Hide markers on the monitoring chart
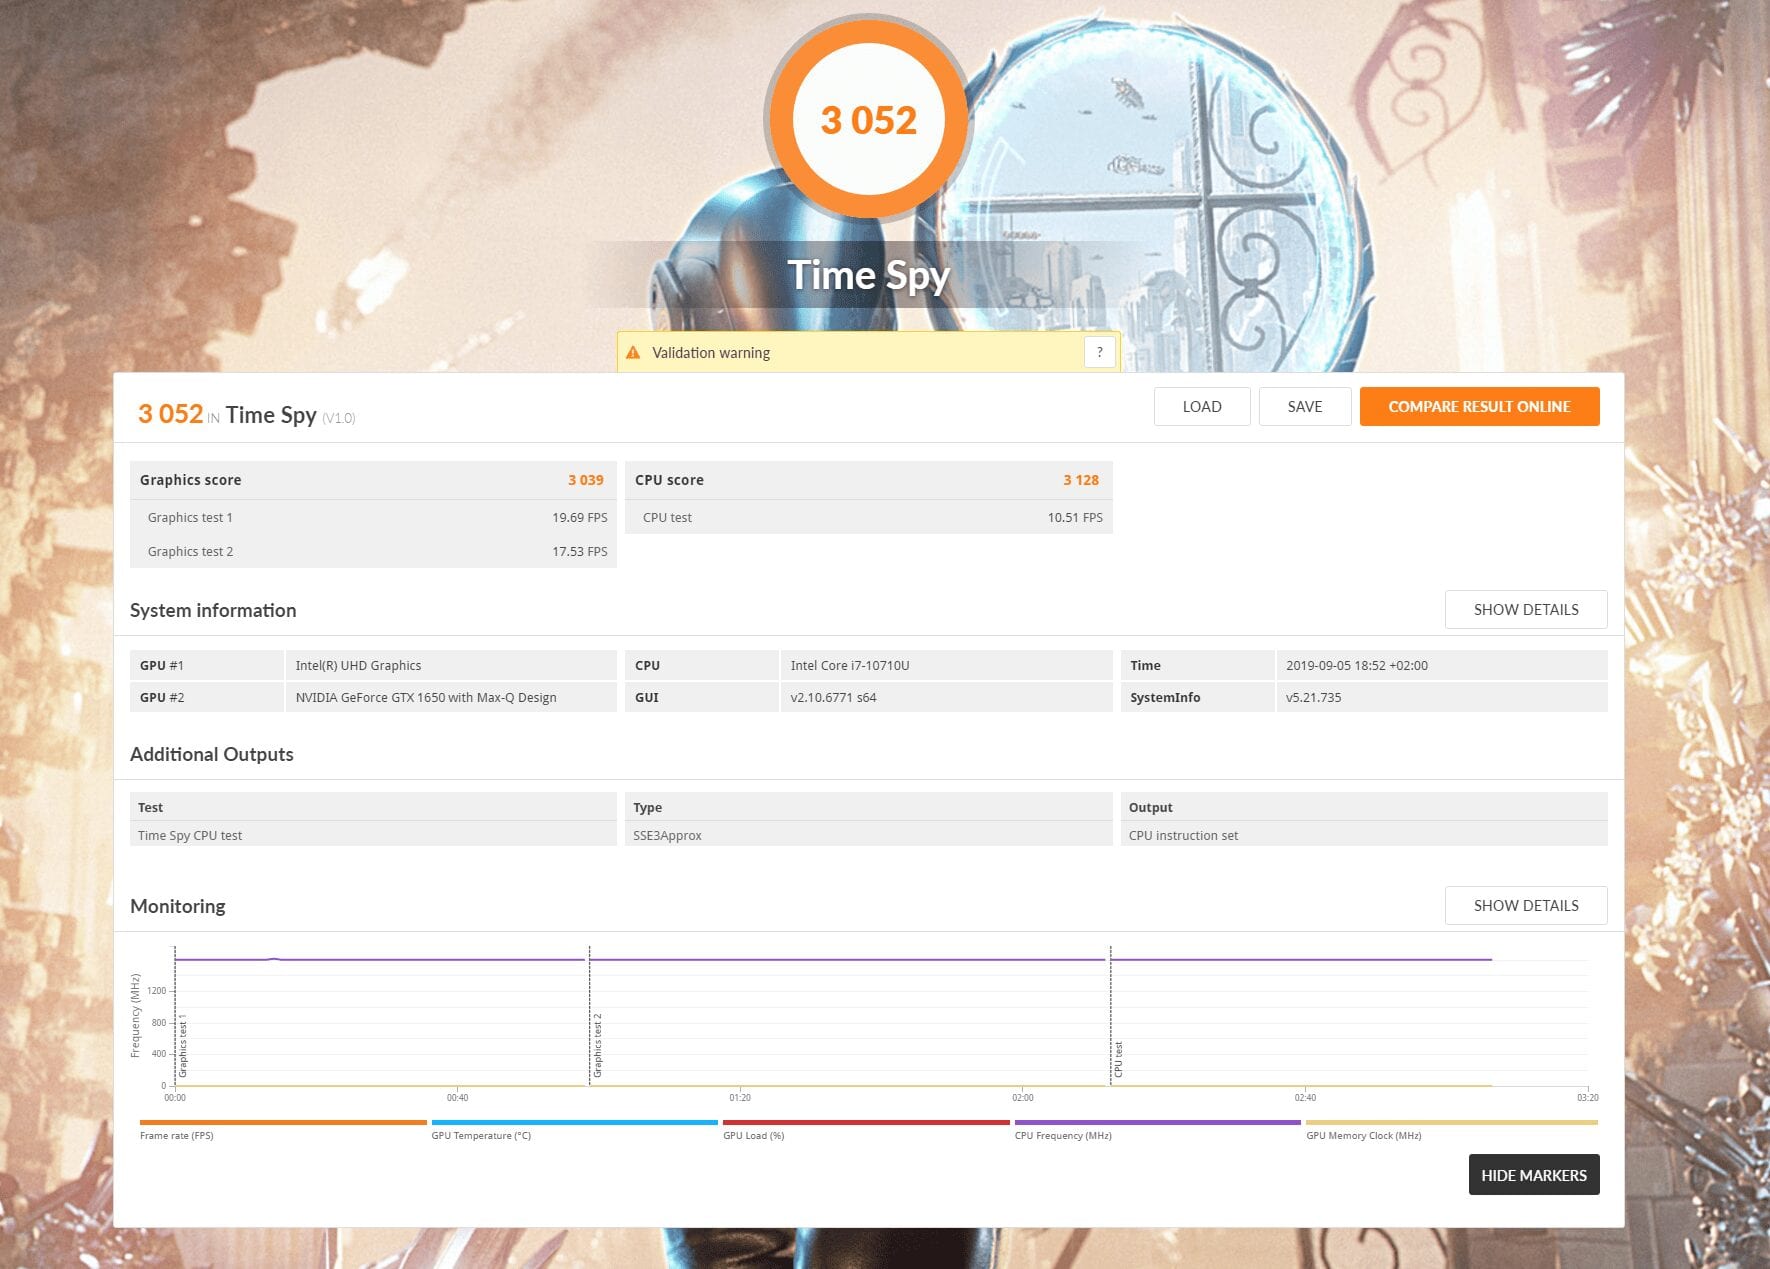 point(1533,1175)
